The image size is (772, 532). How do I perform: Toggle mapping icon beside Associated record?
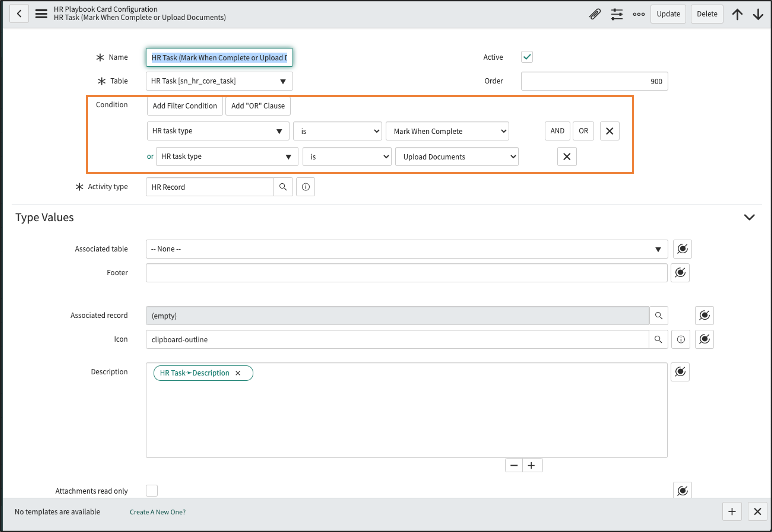tap(705, 315)
